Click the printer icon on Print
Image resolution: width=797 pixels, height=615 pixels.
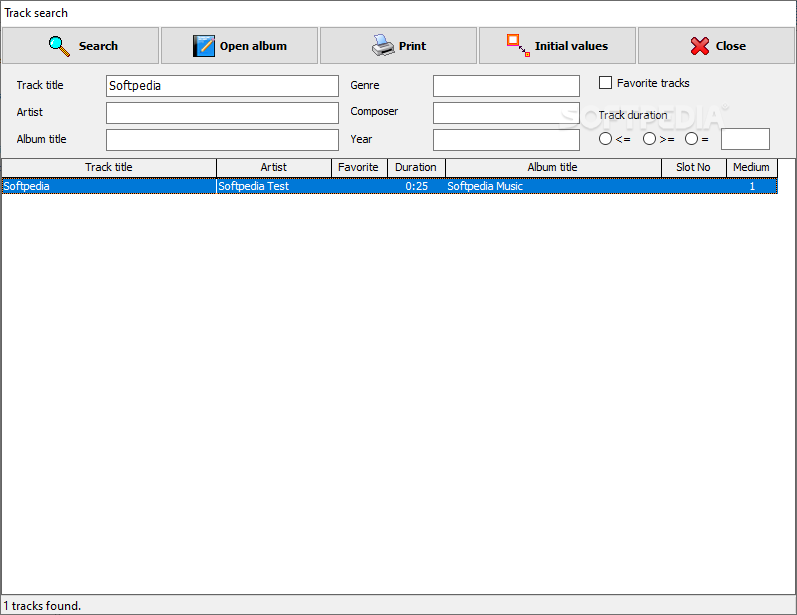click(x=383, y=46)
